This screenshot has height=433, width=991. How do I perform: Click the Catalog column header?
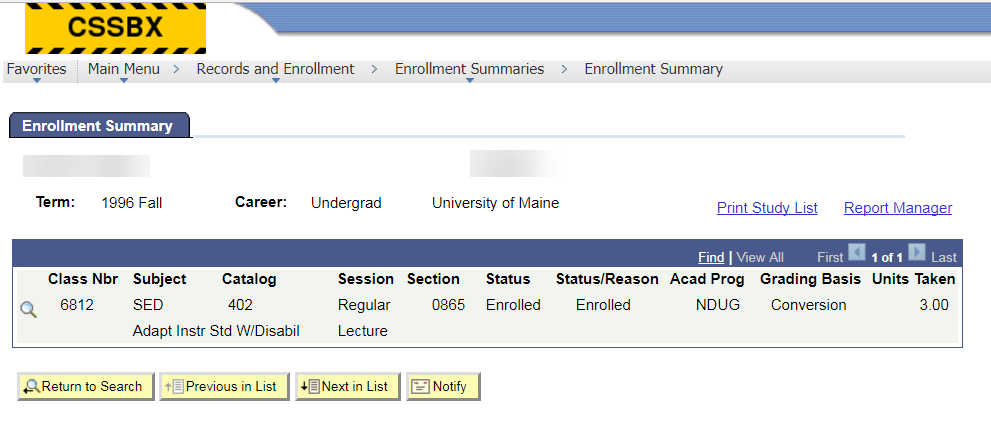249,279
